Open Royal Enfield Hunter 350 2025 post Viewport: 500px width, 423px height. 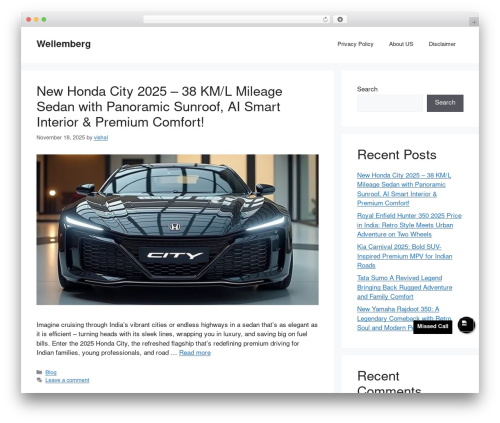[409, 225]
